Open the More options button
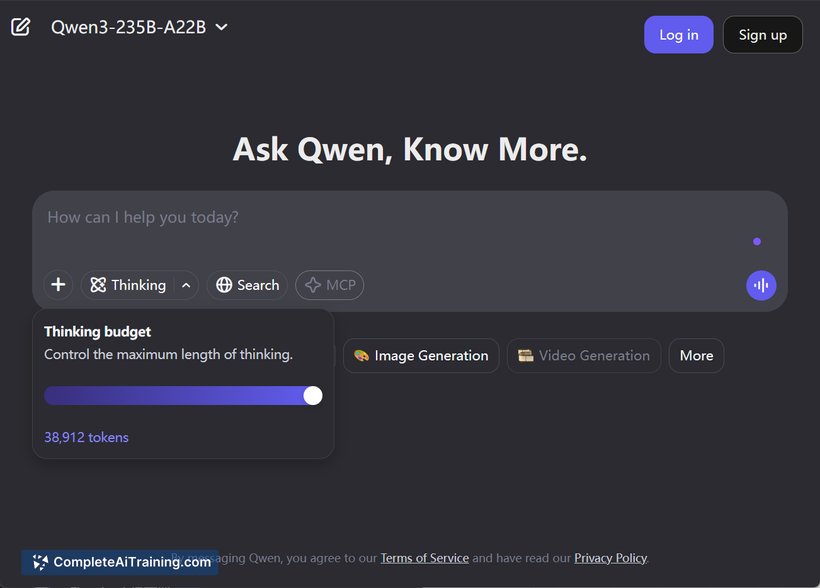 coord(696,356)
